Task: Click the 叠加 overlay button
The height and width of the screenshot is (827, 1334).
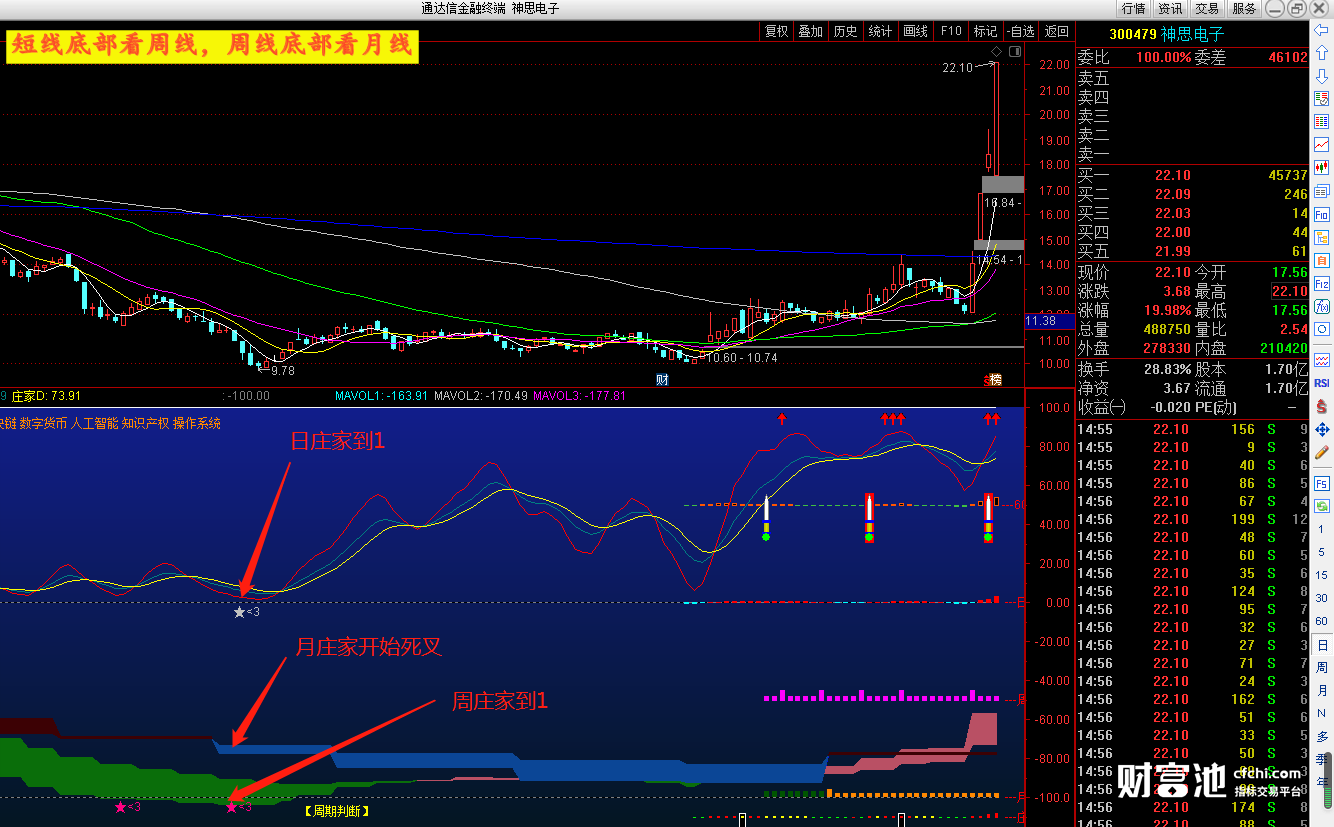Action: pos(811,31)
